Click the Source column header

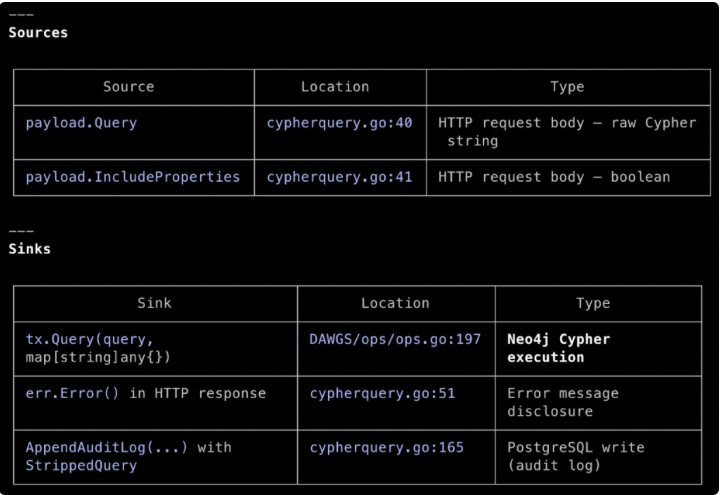click(x=129, y=87)
